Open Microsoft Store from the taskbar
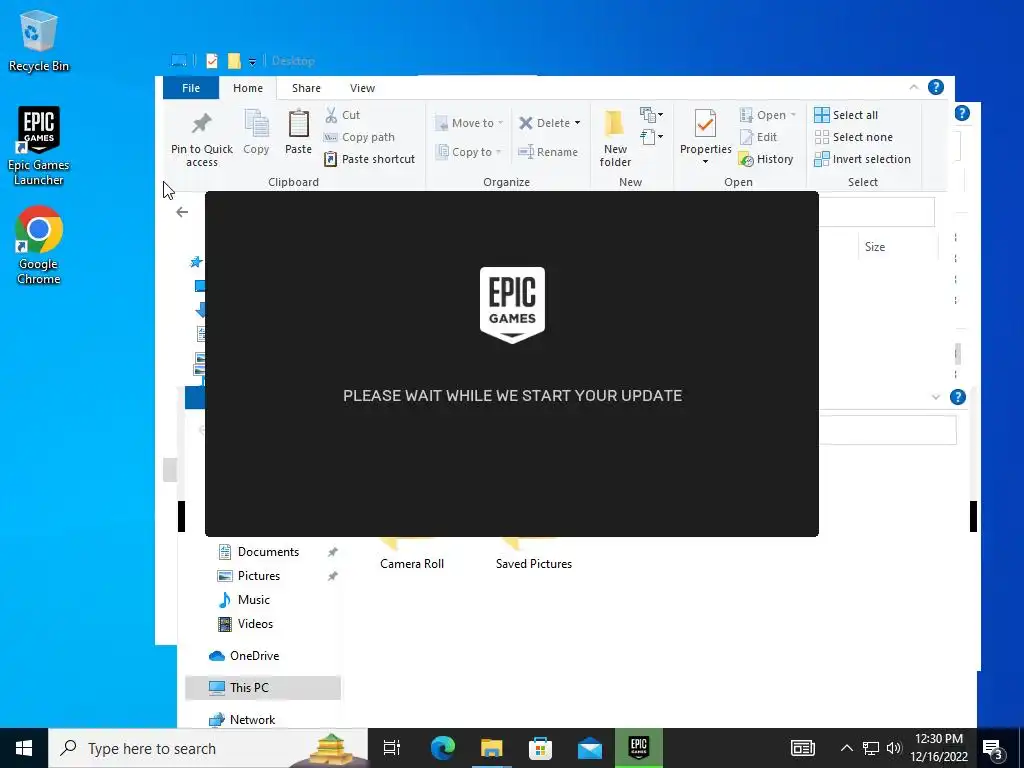The width and height of the screenshot is (1024, 768). (x=540, y=748)
